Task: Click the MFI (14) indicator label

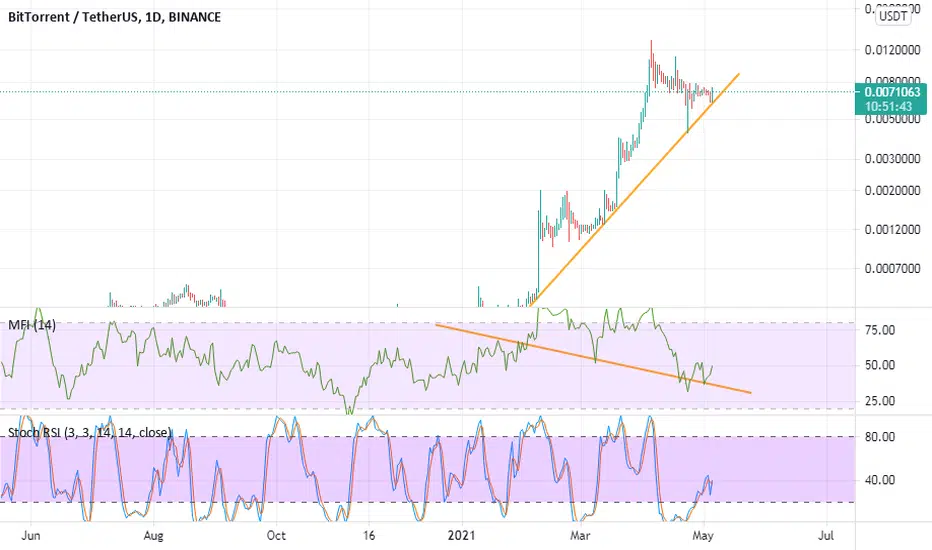Action: tap(32, 325)
